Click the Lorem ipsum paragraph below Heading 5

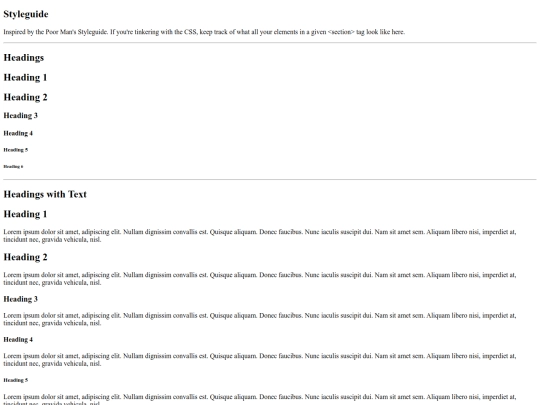(x=260, y=399)
